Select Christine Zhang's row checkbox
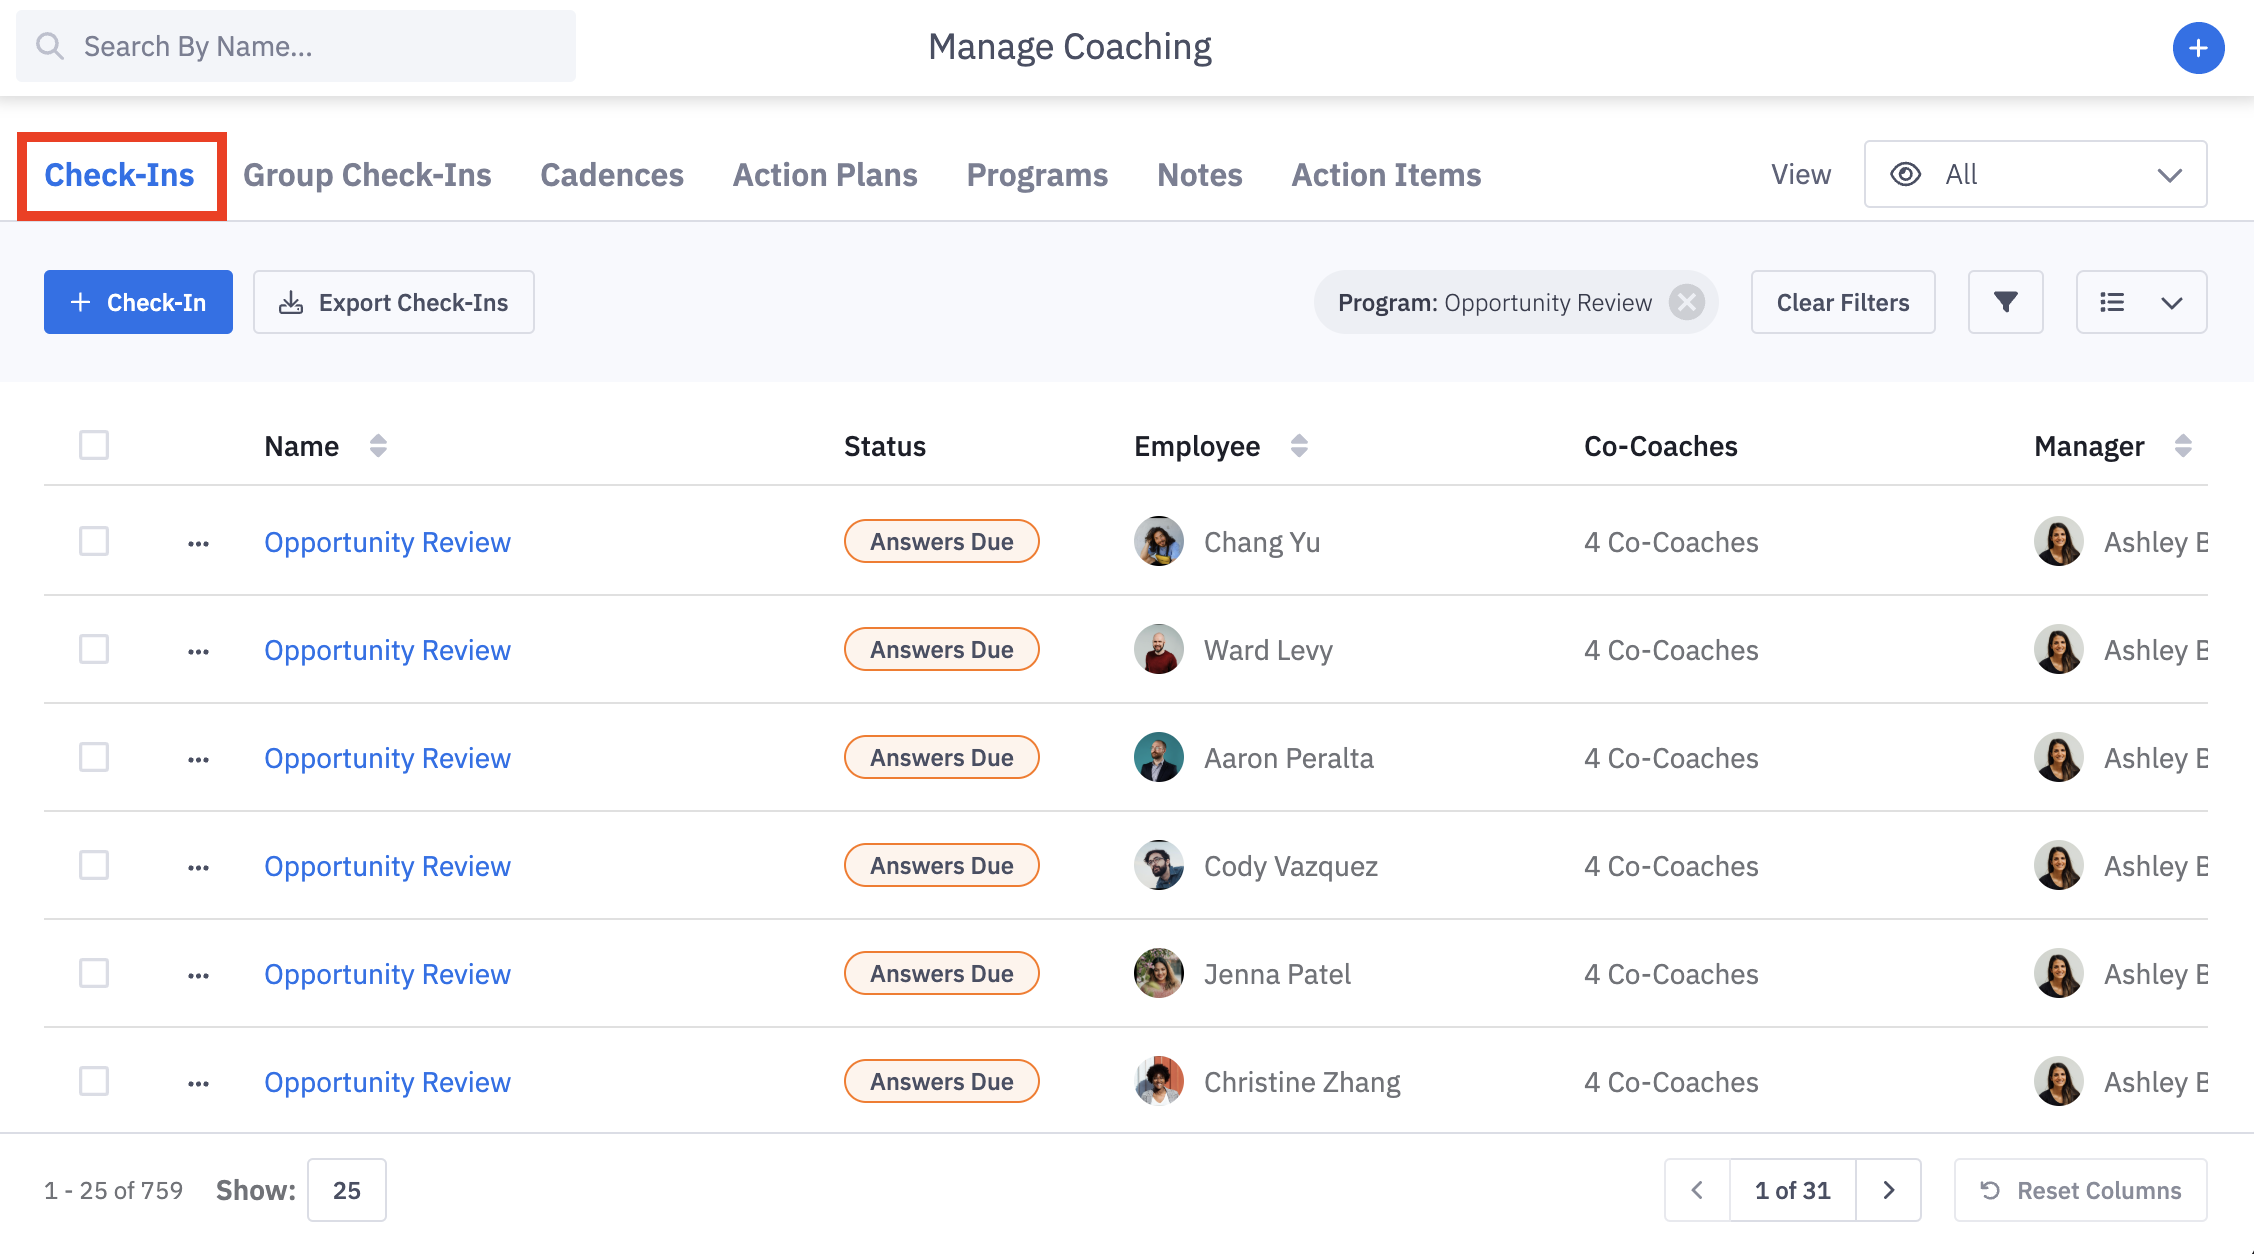2254x1254 pixels. click(x=94, y=1082)
